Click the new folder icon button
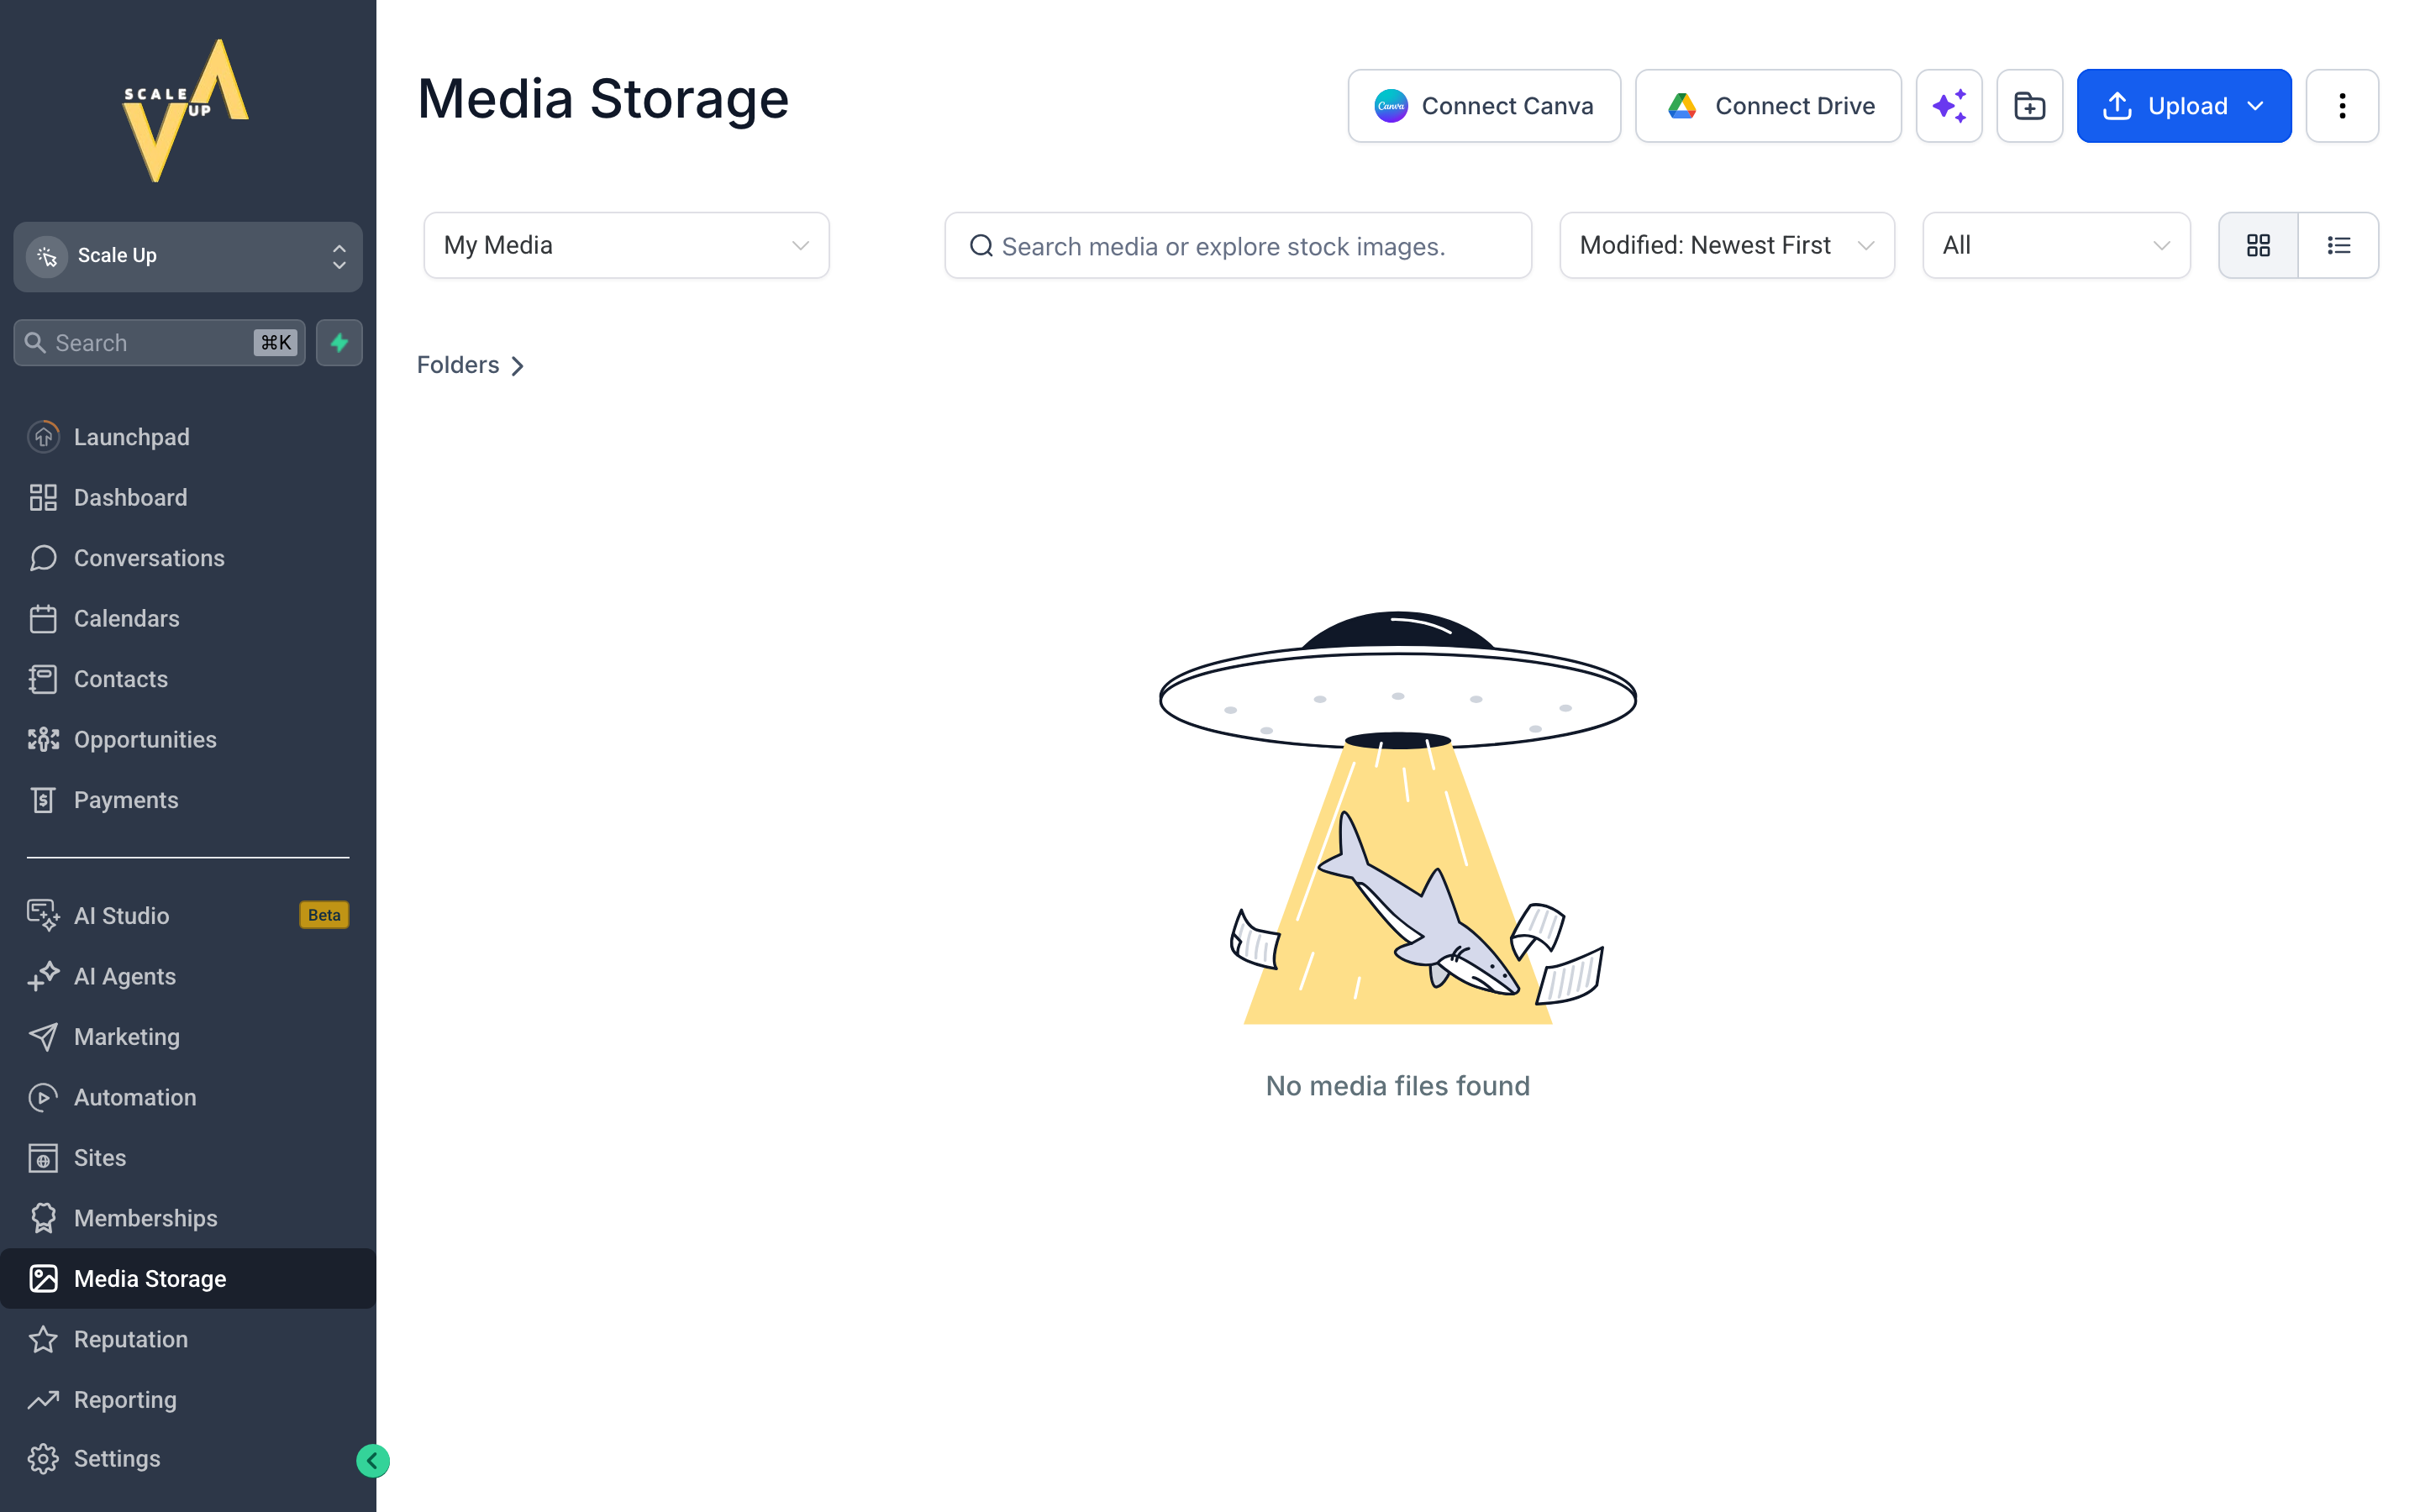 (x=2029, y=106)
